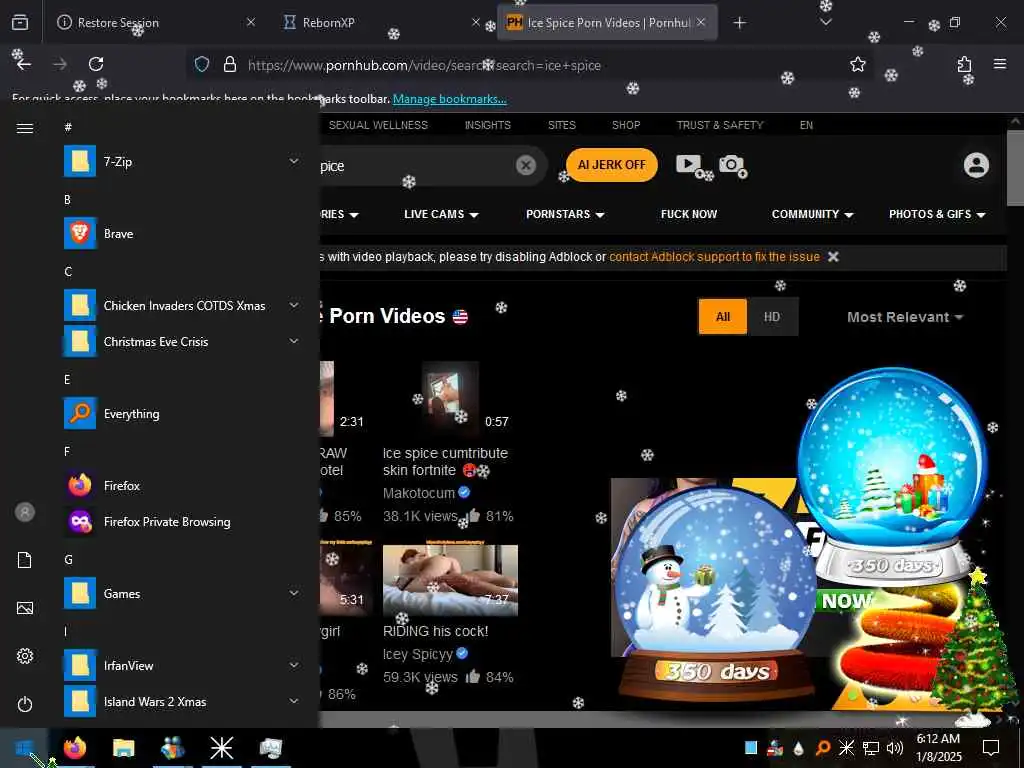Open Settings gear in the Start menu
This screenshot has height=768, width=1024.
25,656
